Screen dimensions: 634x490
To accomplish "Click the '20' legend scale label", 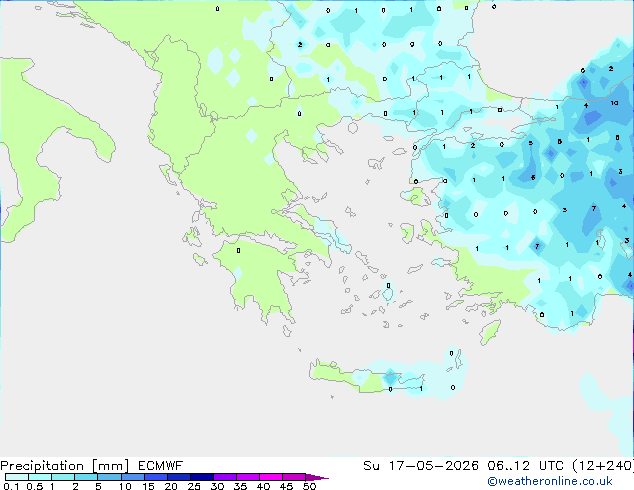I will pos(171,486).
